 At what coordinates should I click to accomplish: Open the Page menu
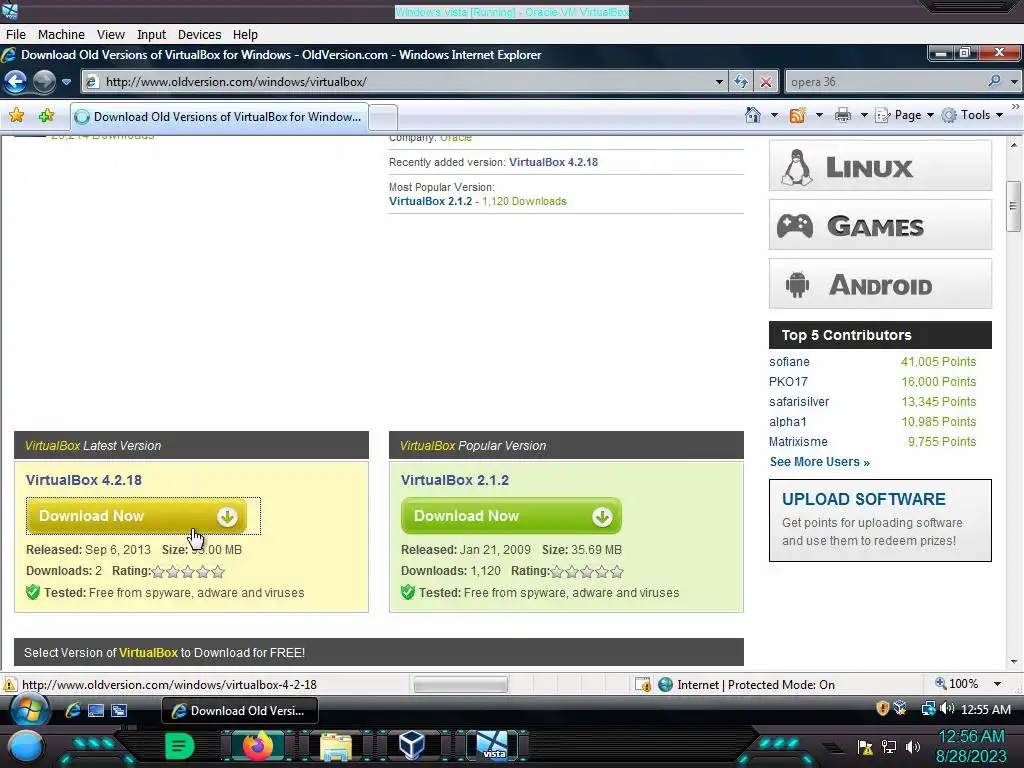click(904, 116)
